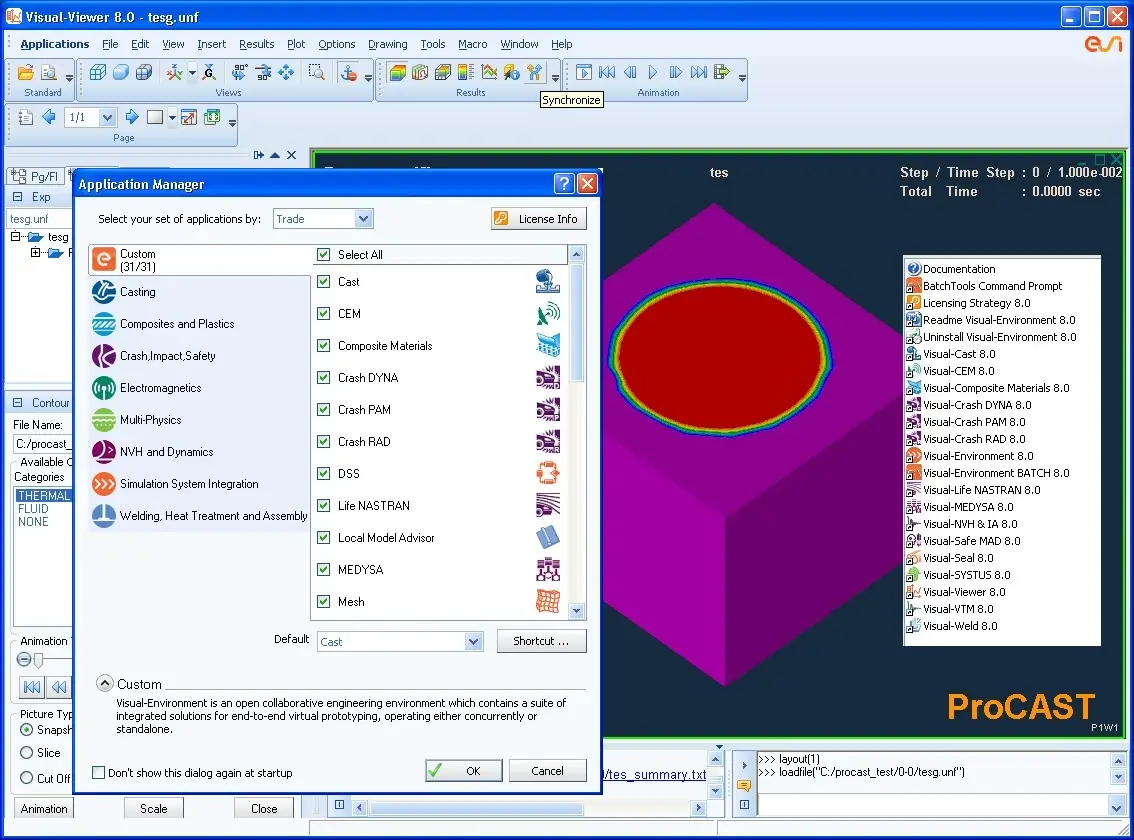This screenshot has width=1134, height=840.
Task: Click the Casting category icon
Action: (x=103, y=292)
